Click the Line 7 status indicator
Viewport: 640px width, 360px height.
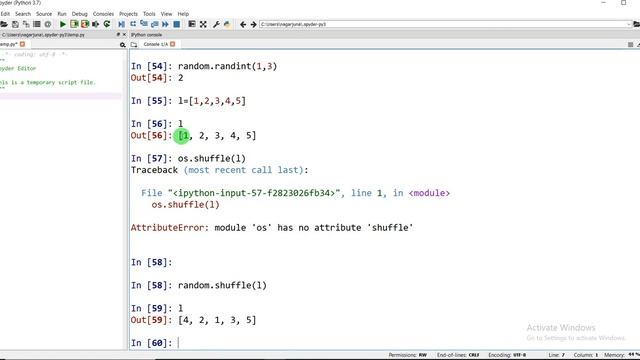tap(557, 355)
